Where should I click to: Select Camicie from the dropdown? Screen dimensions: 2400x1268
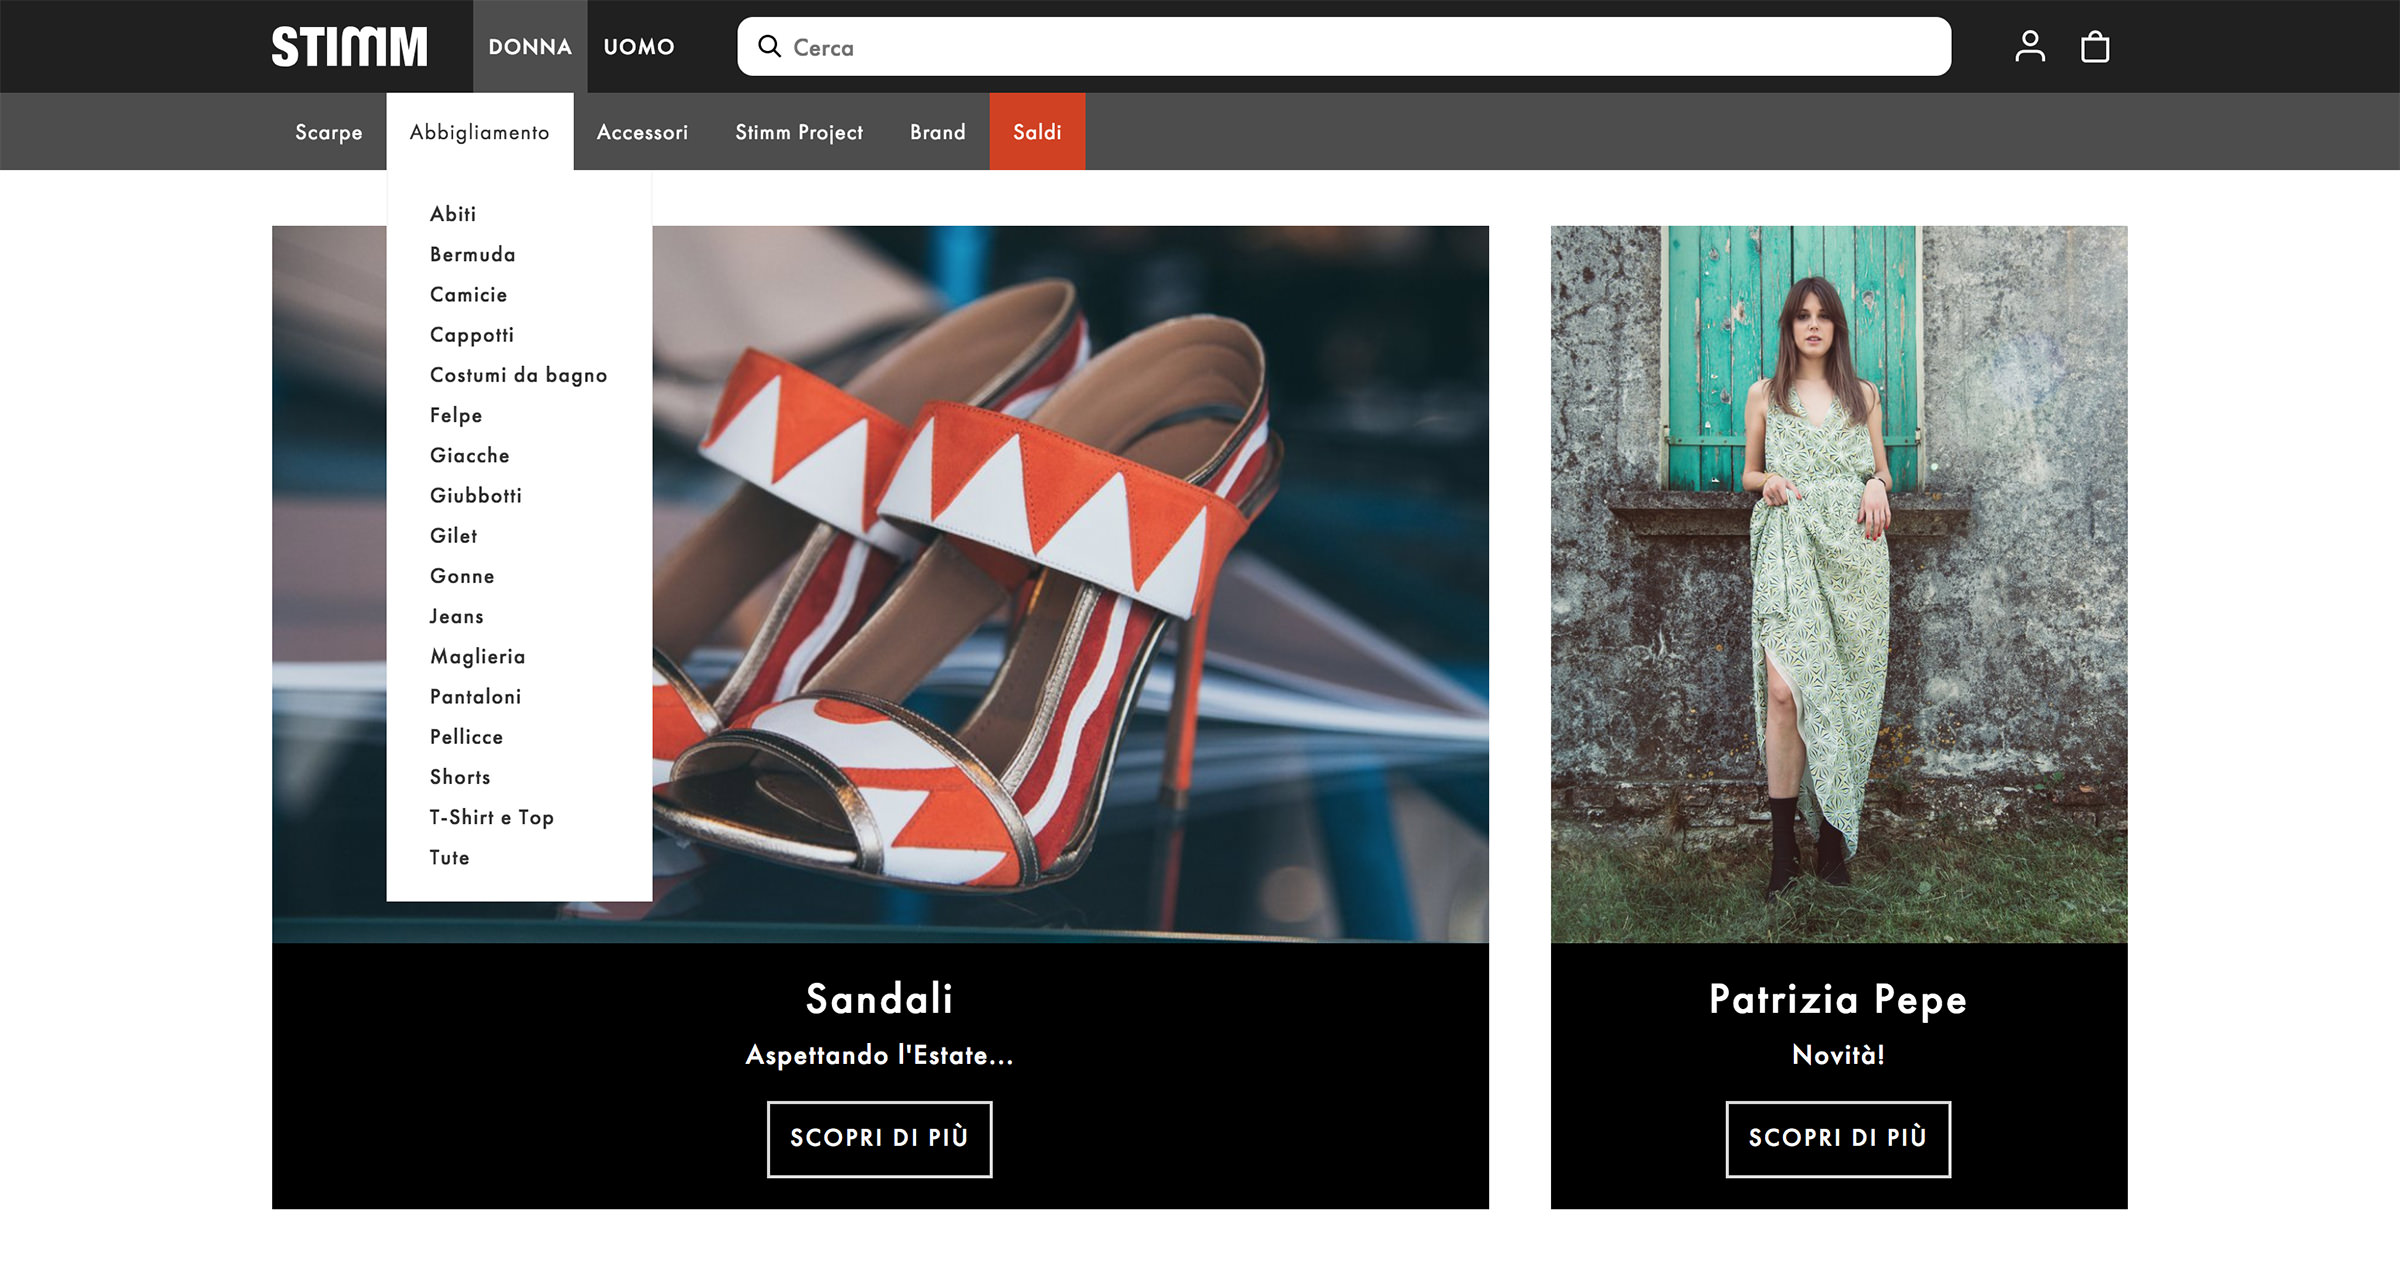469,294
